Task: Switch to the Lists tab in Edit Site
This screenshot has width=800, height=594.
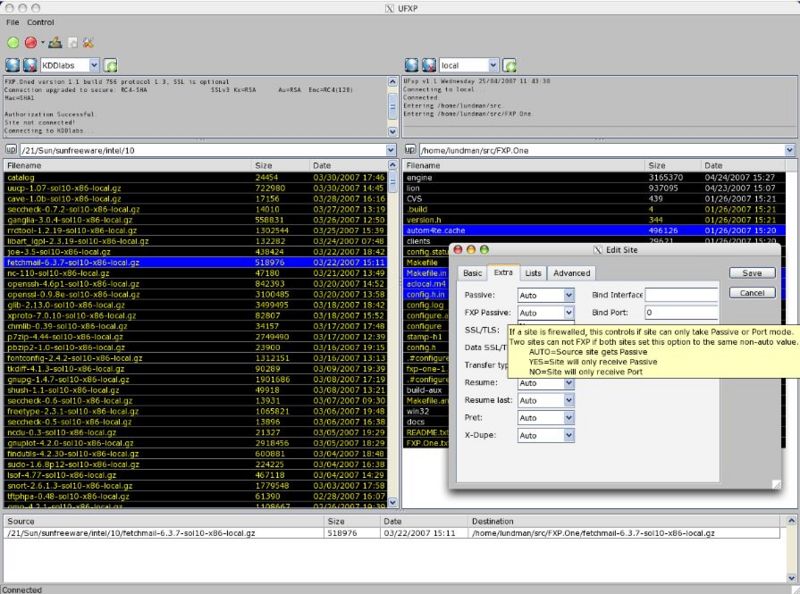Action: (x=533, y=273)
